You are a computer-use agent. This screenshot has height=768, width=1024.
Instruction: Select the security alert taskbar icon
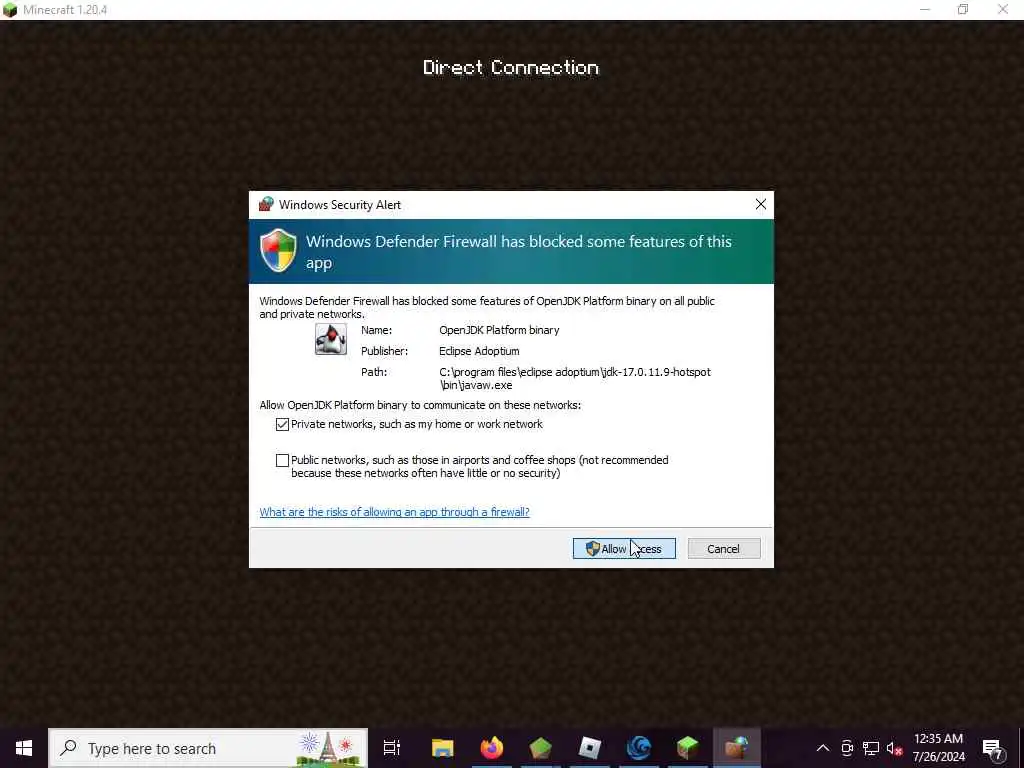coord(737,748)
